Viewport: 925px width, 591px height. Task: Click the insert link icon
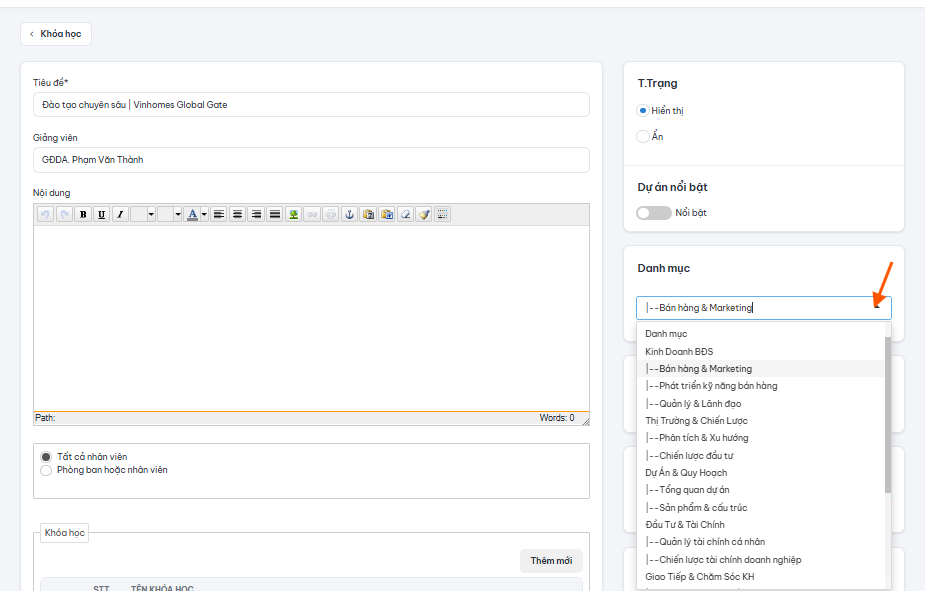312,214
